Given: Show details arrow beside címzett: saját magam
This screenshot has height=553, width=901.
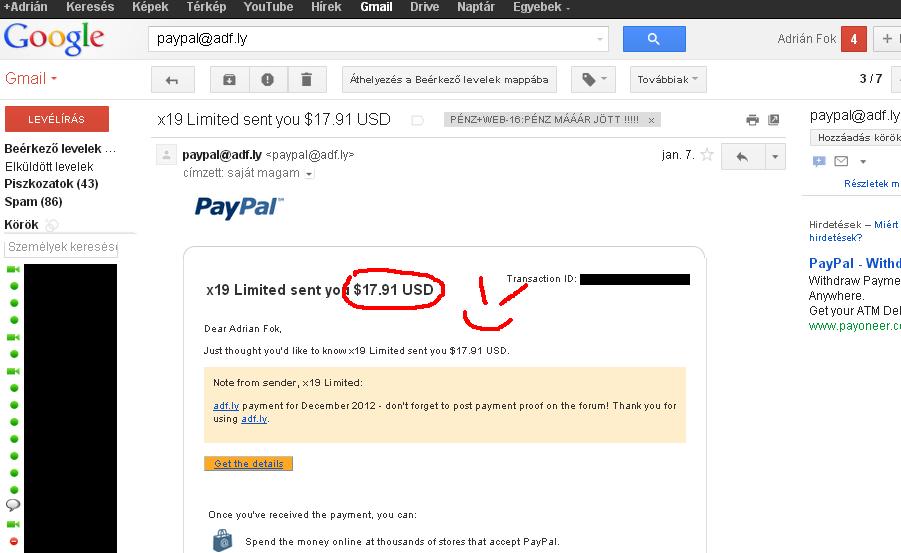Looking at the screenshot, I should tap(309, 174).
